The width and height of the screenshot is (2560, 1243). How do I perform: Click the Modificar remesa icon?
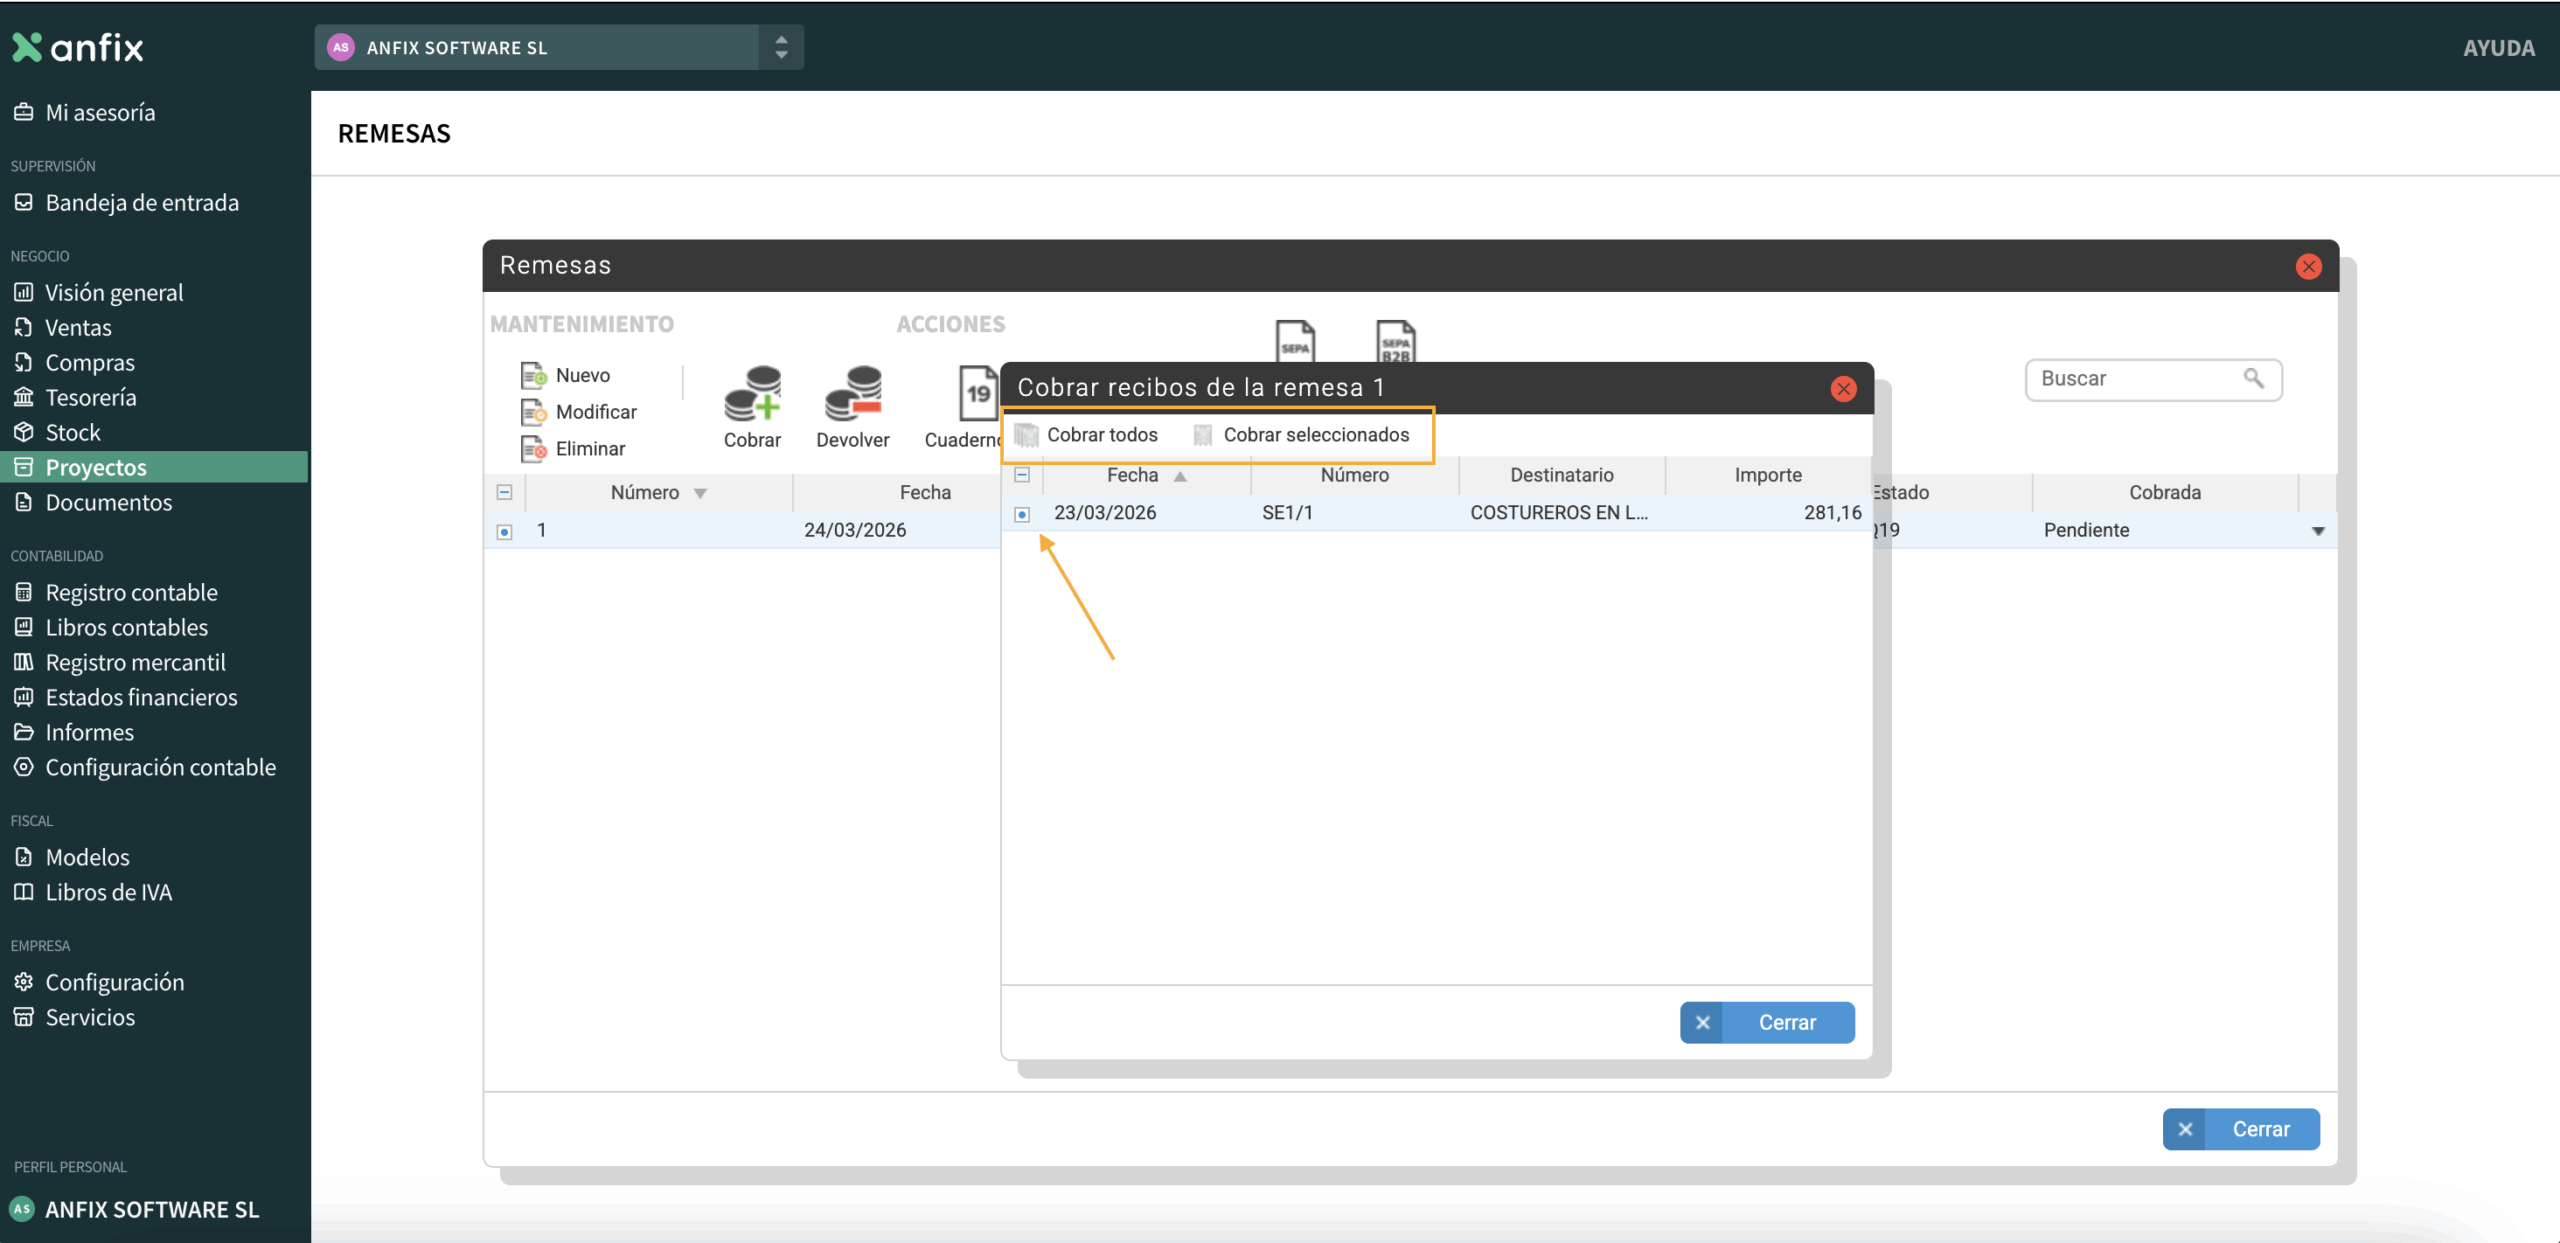(x=534, y=412)
